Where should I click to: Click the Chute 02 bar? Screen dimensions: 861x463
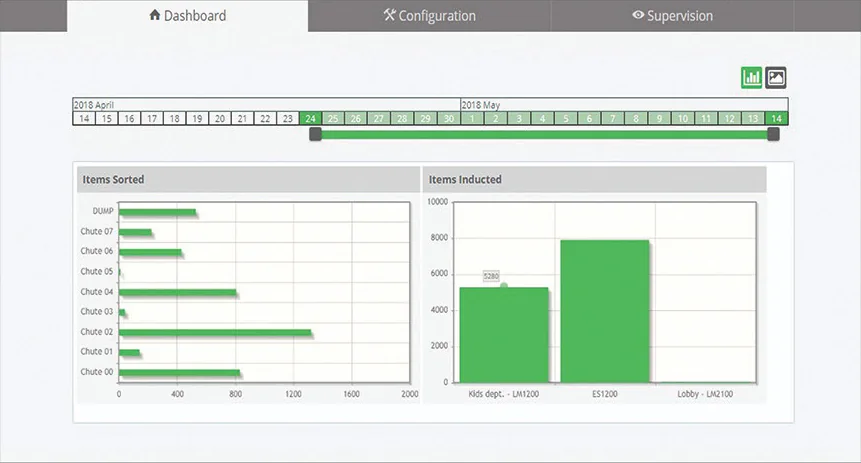coord(215,333)
